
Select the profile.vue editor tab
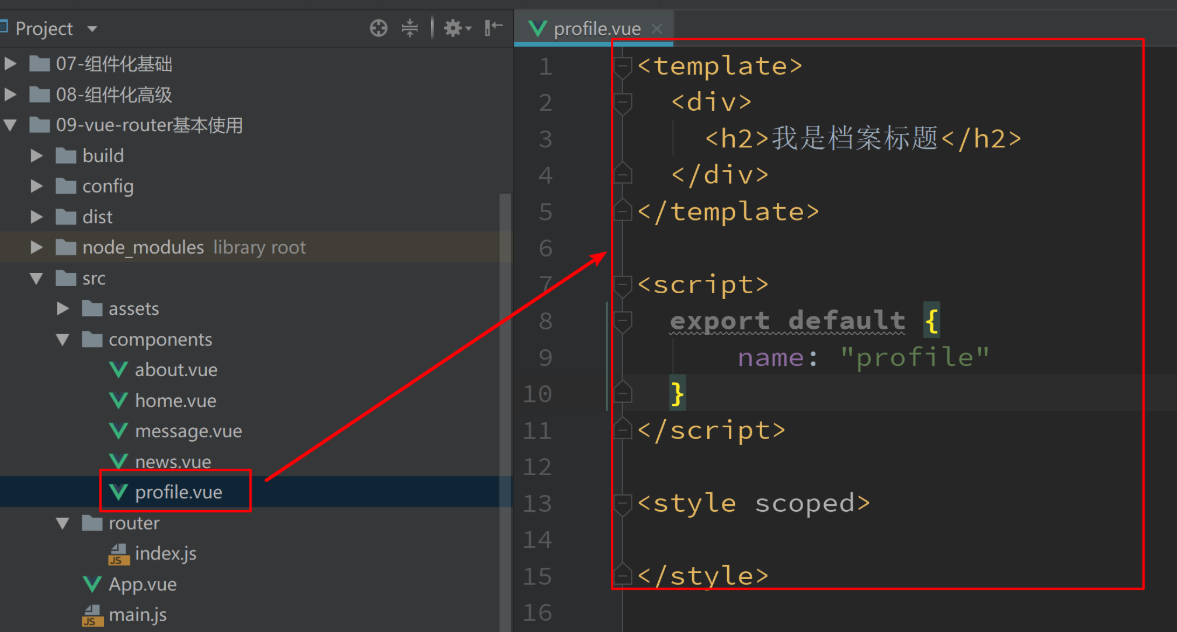[594, 29]
